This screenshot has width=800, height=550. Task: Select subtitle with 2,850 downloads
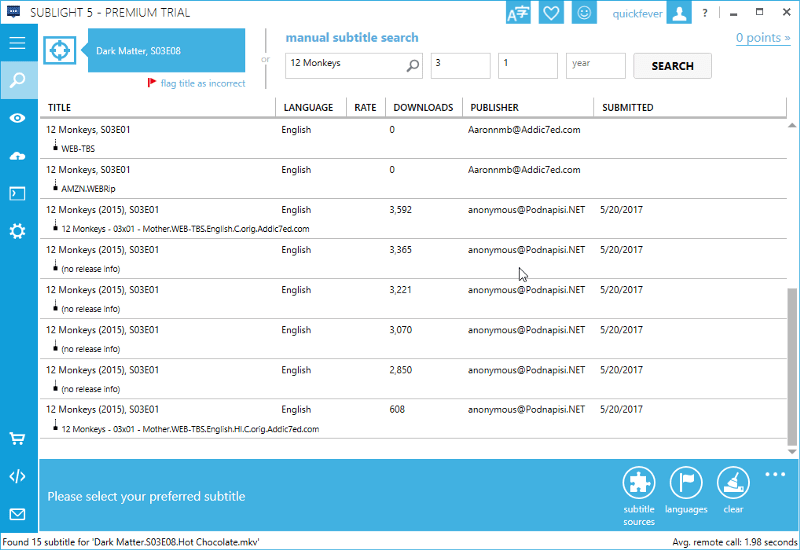[x=413, y=379]
